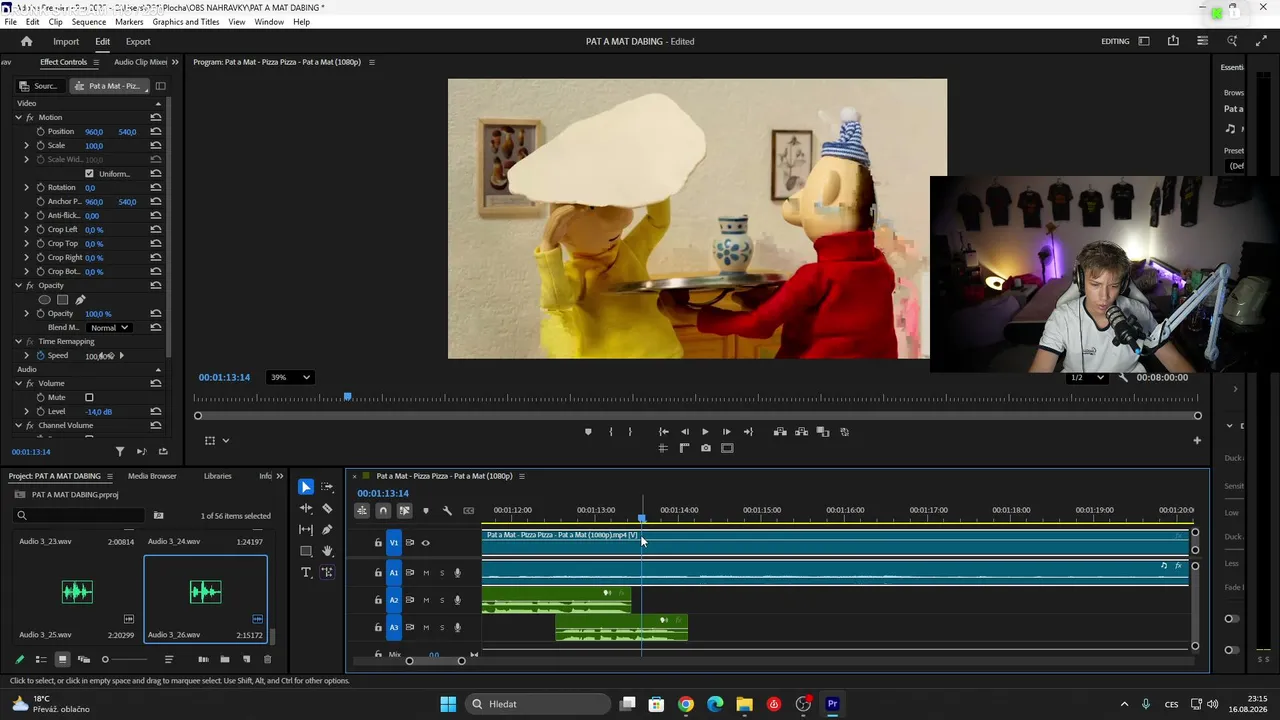
Task: Toggle lock on track A3
Action: coord(378,628)
